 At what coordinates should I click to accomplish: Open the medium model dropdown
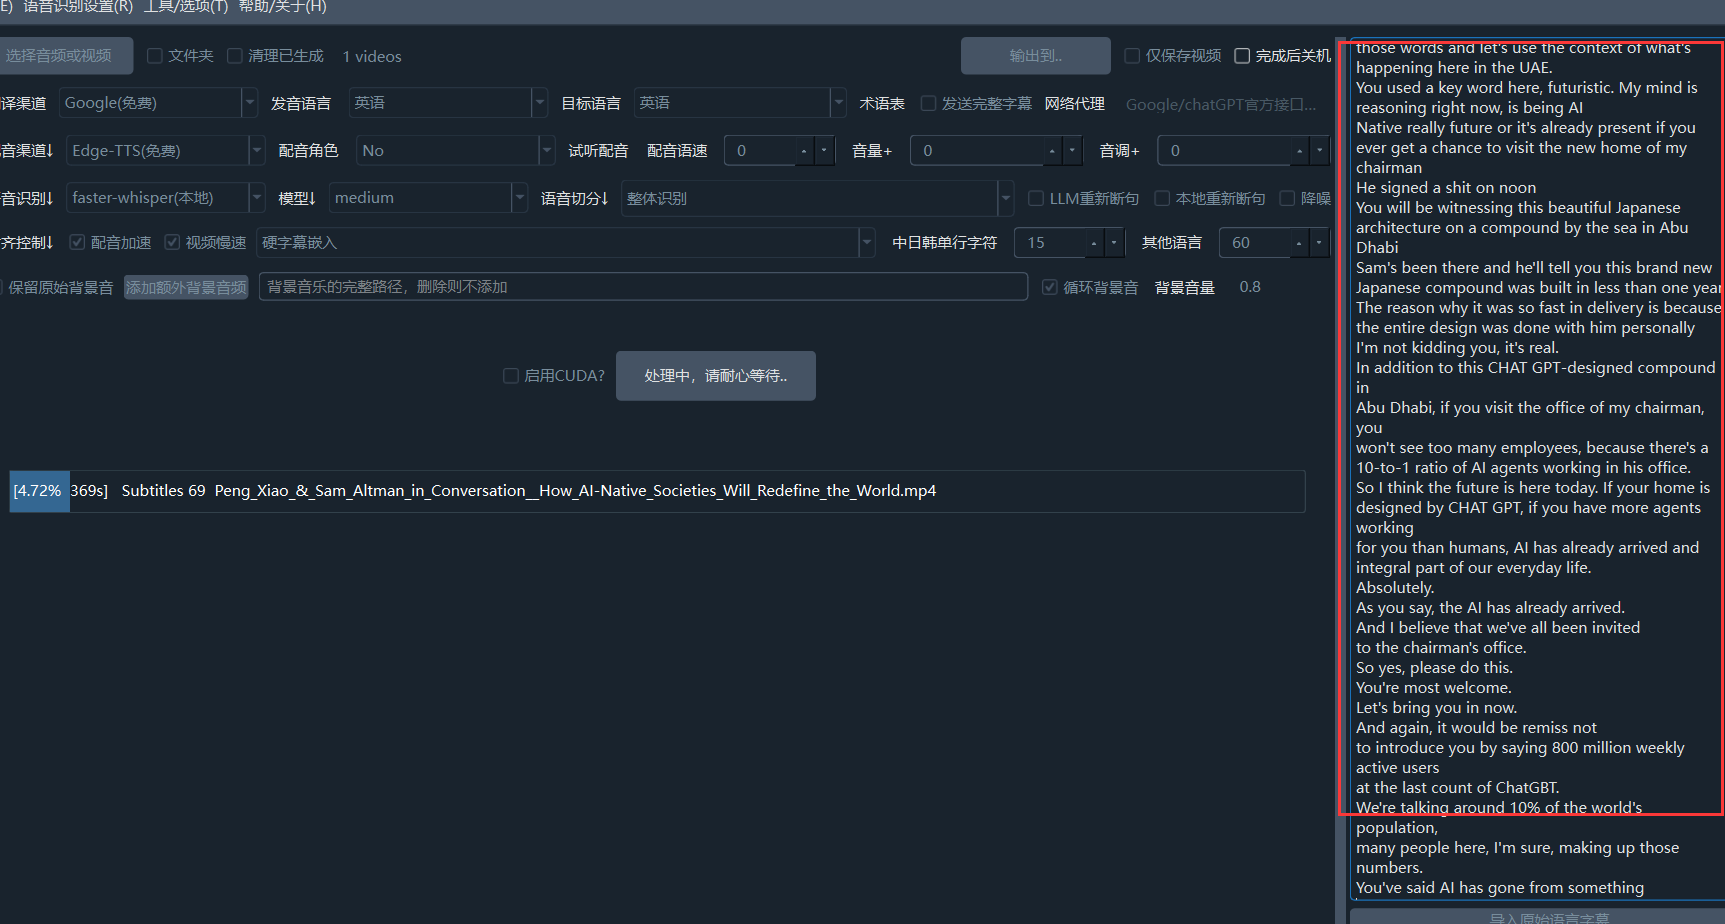519,198
